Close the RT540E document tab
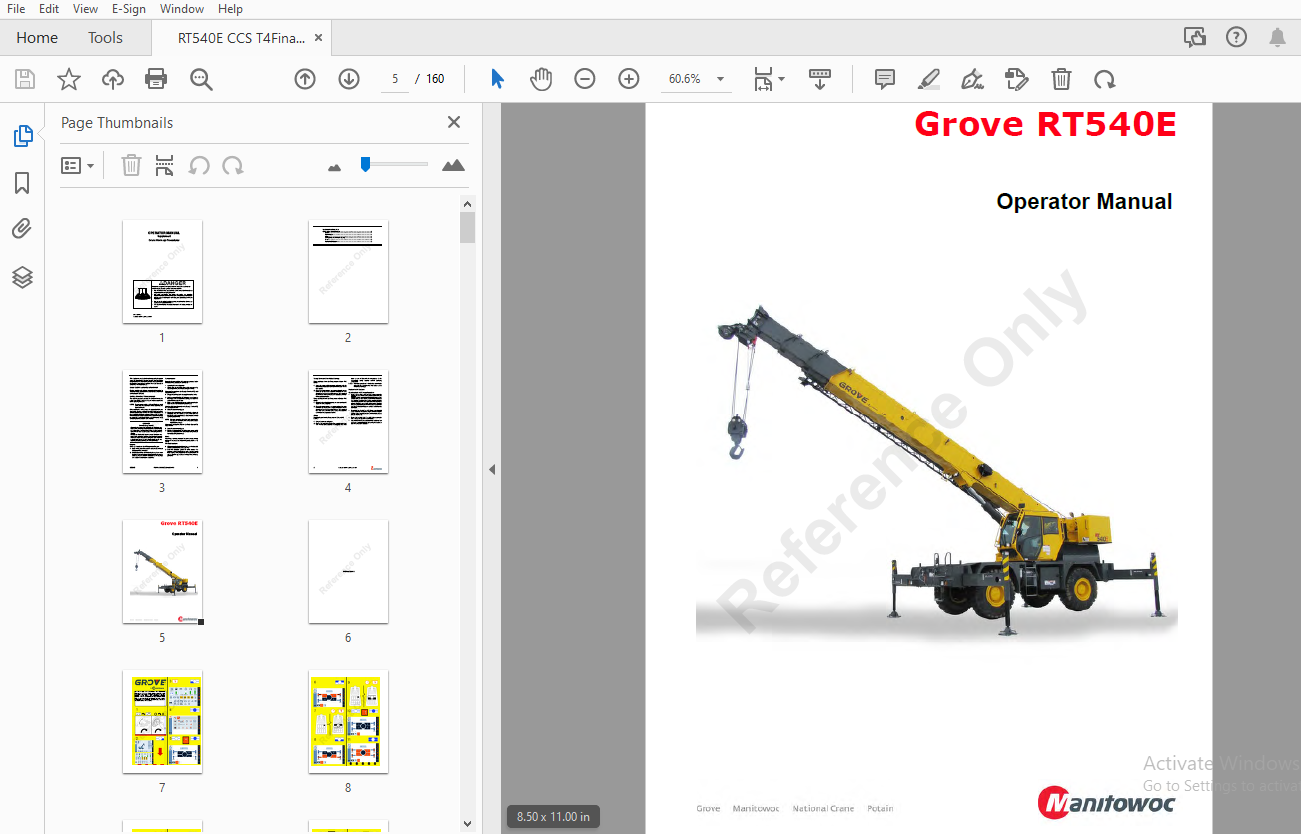The image size is (1301, 834). [319, 38]
